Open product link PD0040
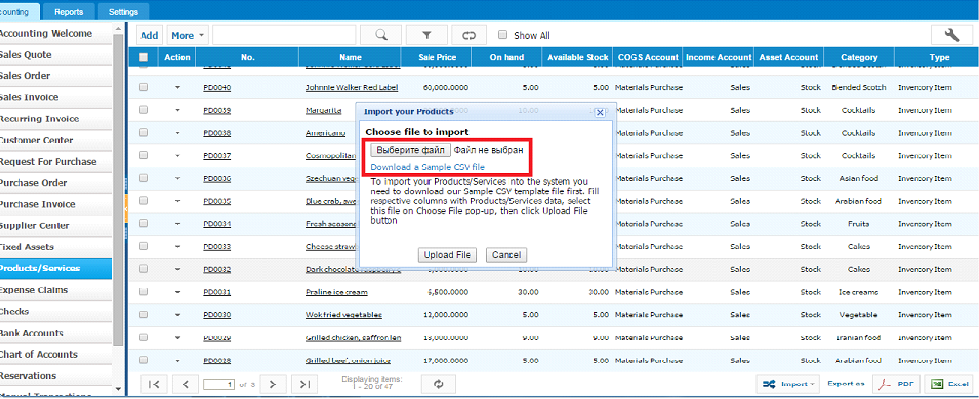The image size is (979, 399). 217,87
